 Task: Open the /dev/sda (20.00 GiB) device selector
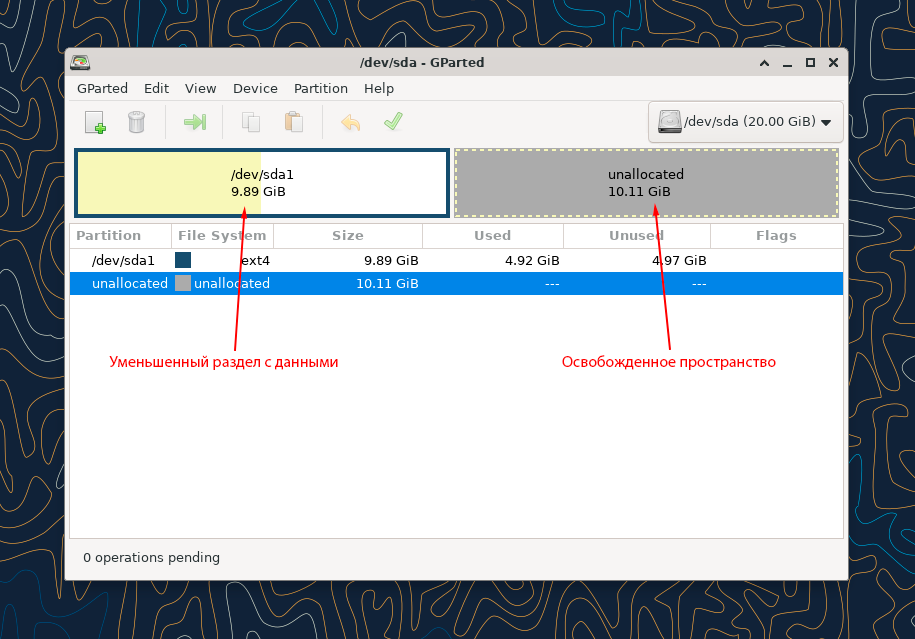(745, 122)
